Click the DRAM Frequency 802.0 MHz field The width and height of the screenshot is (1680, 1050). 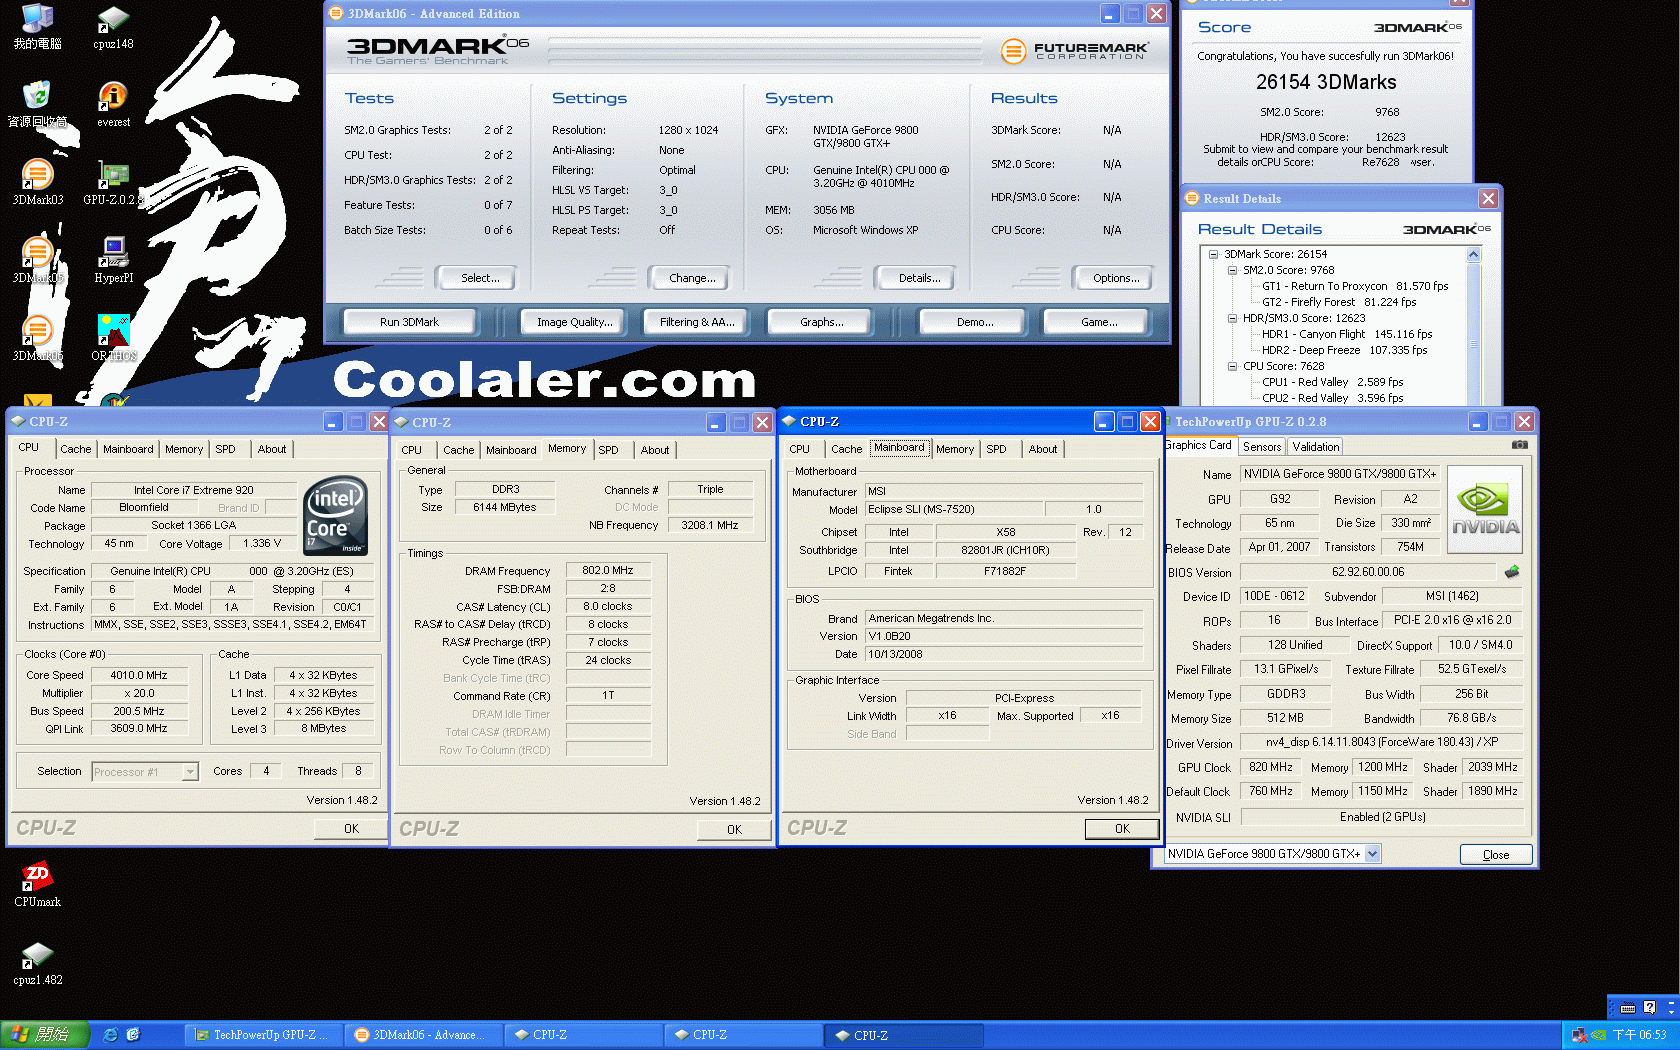point(608,571)
